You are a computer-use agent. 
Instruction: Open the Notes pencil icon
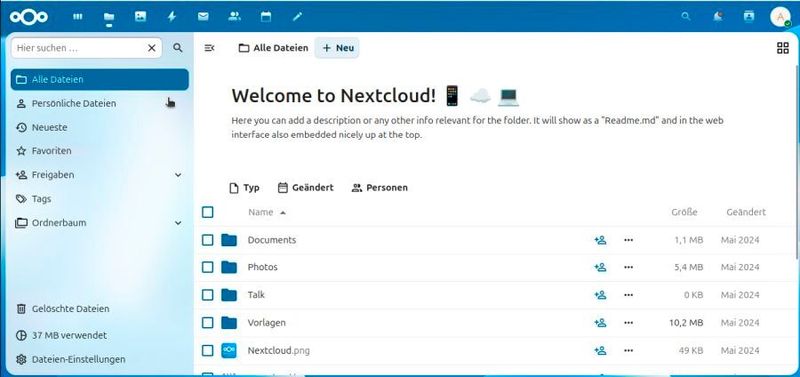click(297, 17)
